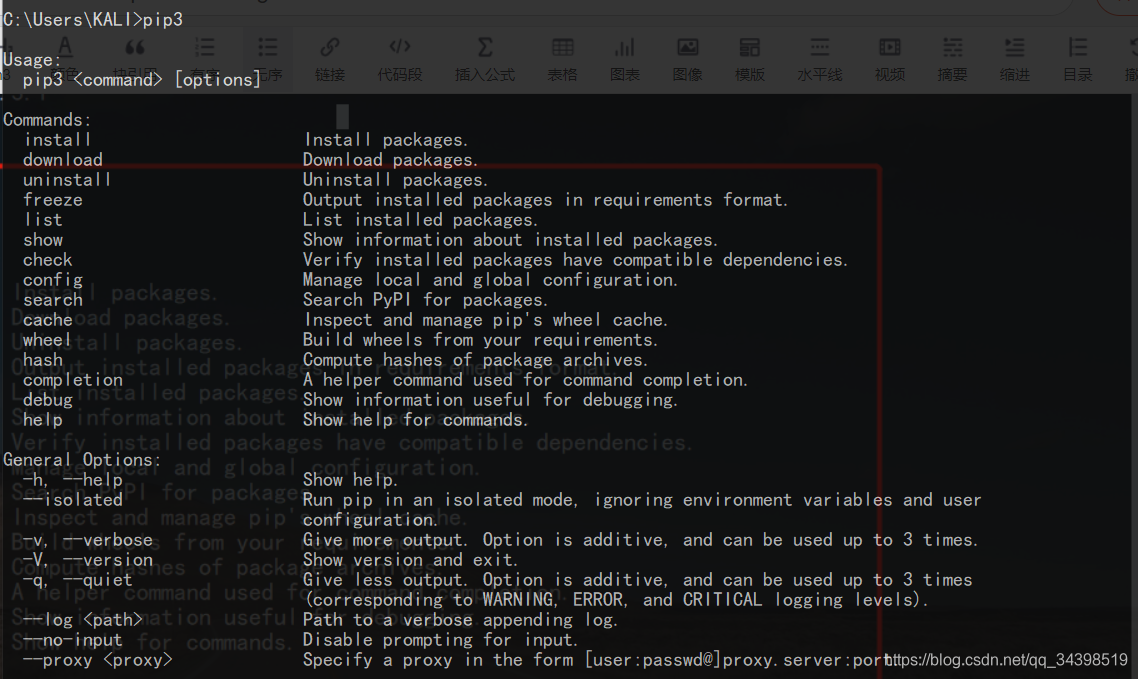Click the "freeze" command name

pyautogui.click(x=52, y=199)
